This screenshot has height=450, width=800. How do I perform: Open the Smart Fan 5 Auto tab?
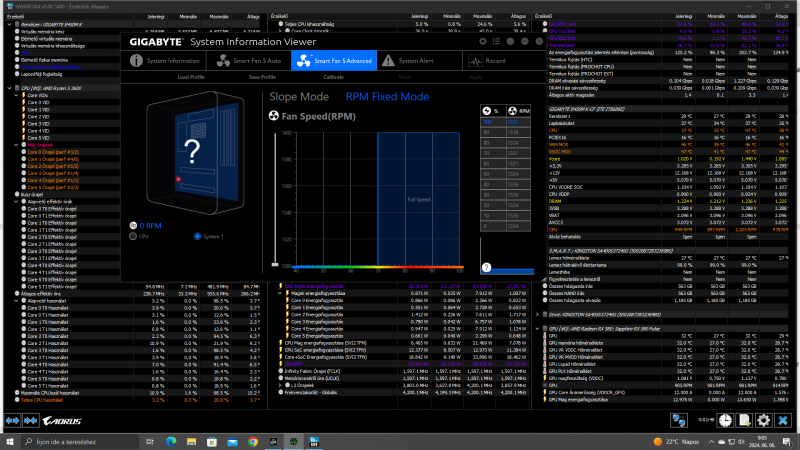tap(248, 61)
